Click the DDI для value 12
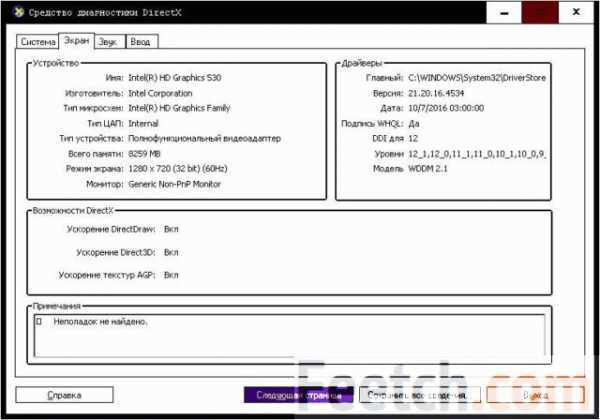Screen dimensions: 600x420 [x=413, y=138]
